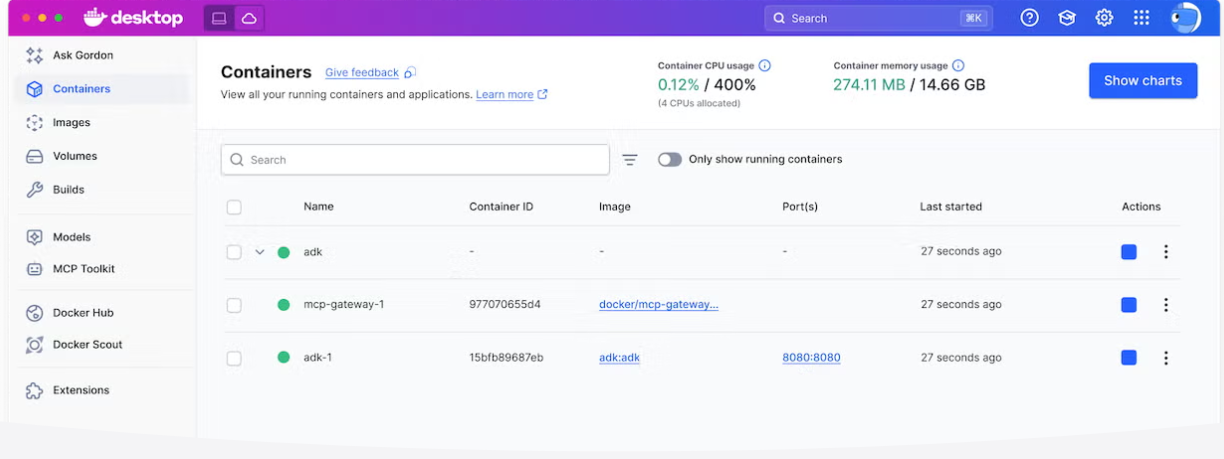Toggle Only show running containers

tap(670, 159)
